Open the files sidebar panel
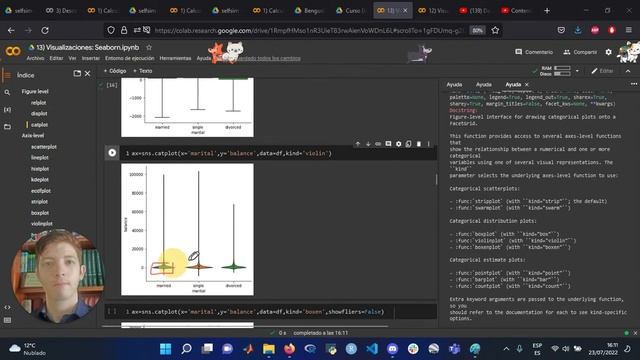This screenshot has height=360, width=640. click(x=7, y=127)
